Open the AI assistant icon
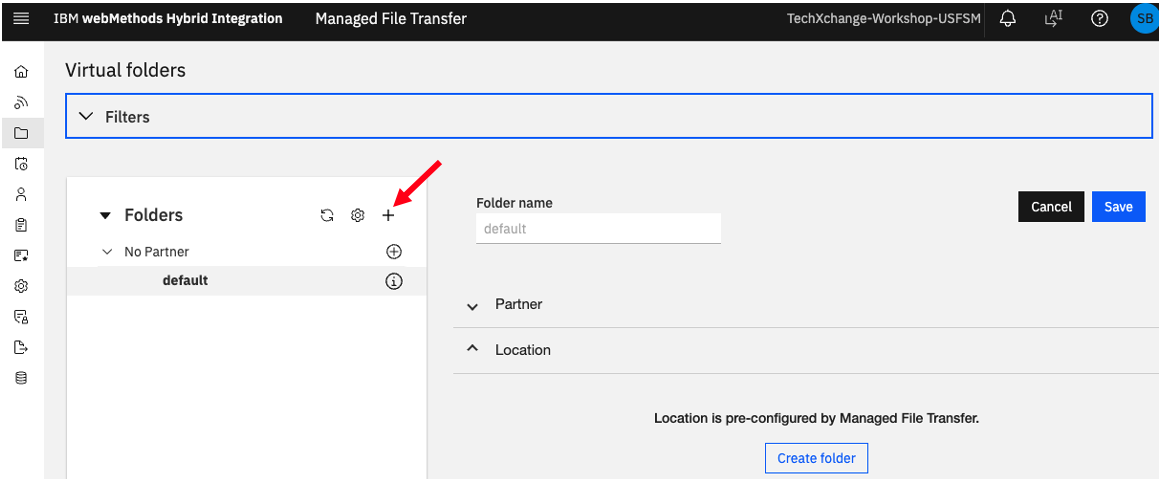The width and height of the screenshot is (1161, 479). [1054, 19]
